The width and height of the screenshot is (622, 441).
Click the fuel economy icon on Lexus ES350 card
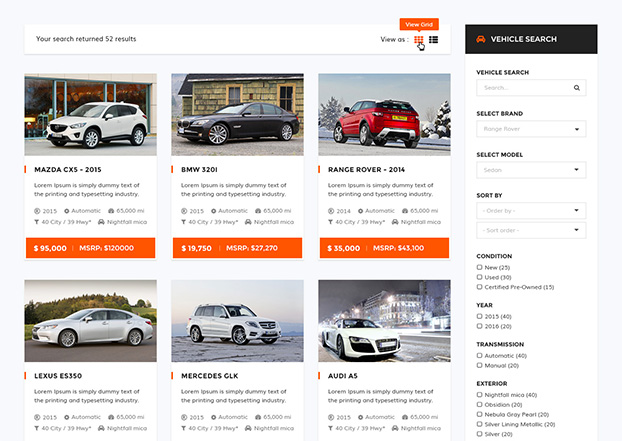(x=36, y=428)
